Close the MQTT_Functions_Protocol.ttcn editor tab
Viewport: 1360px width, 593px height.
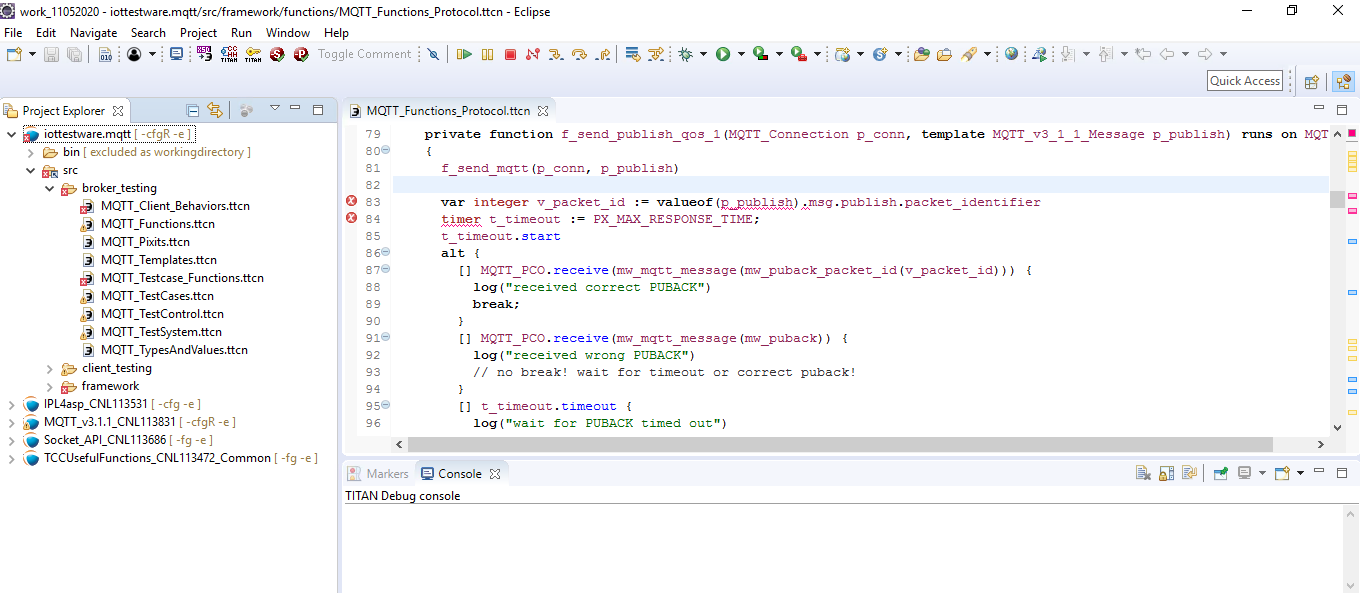543,111
